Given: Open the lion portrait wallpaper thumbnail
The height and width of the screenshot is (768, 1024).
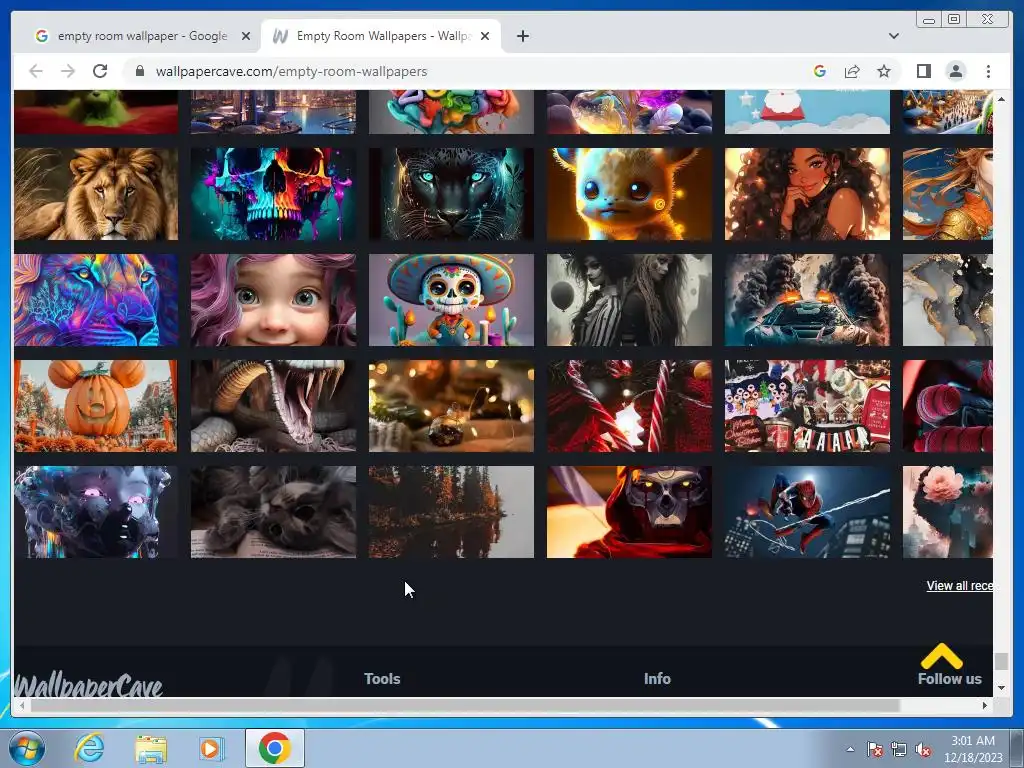Looking at the screenshot, I should pos(96,194).
